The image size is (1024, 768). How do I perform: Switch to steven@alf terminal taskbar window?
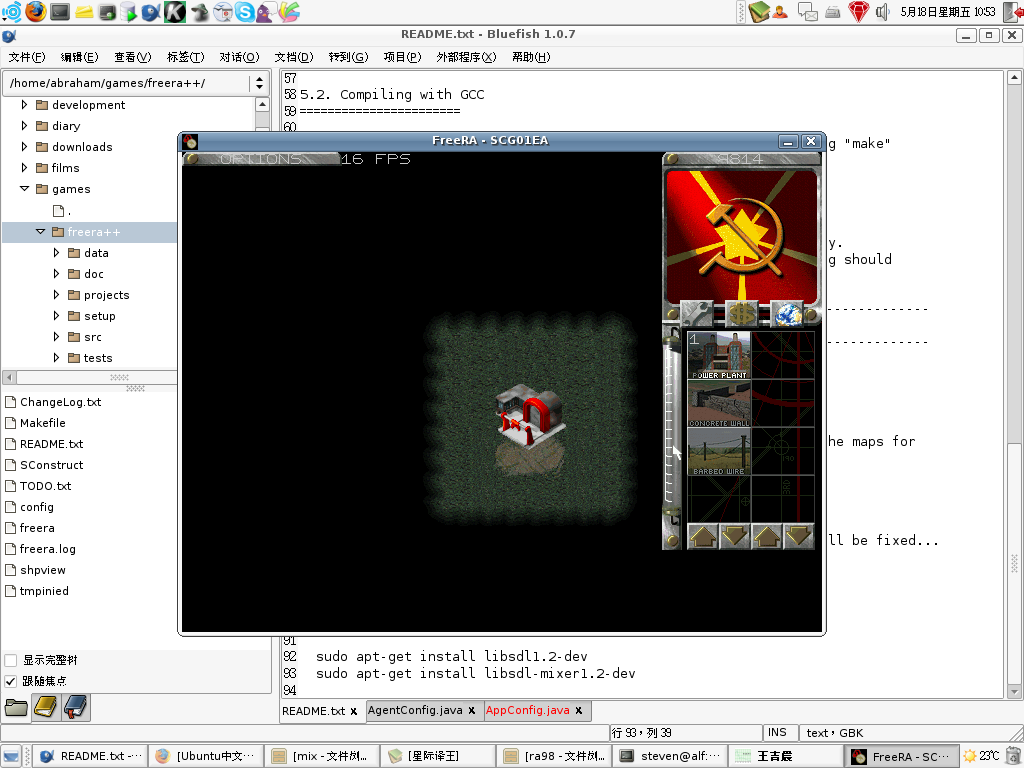pyautogui.click(x=670, y=756)
